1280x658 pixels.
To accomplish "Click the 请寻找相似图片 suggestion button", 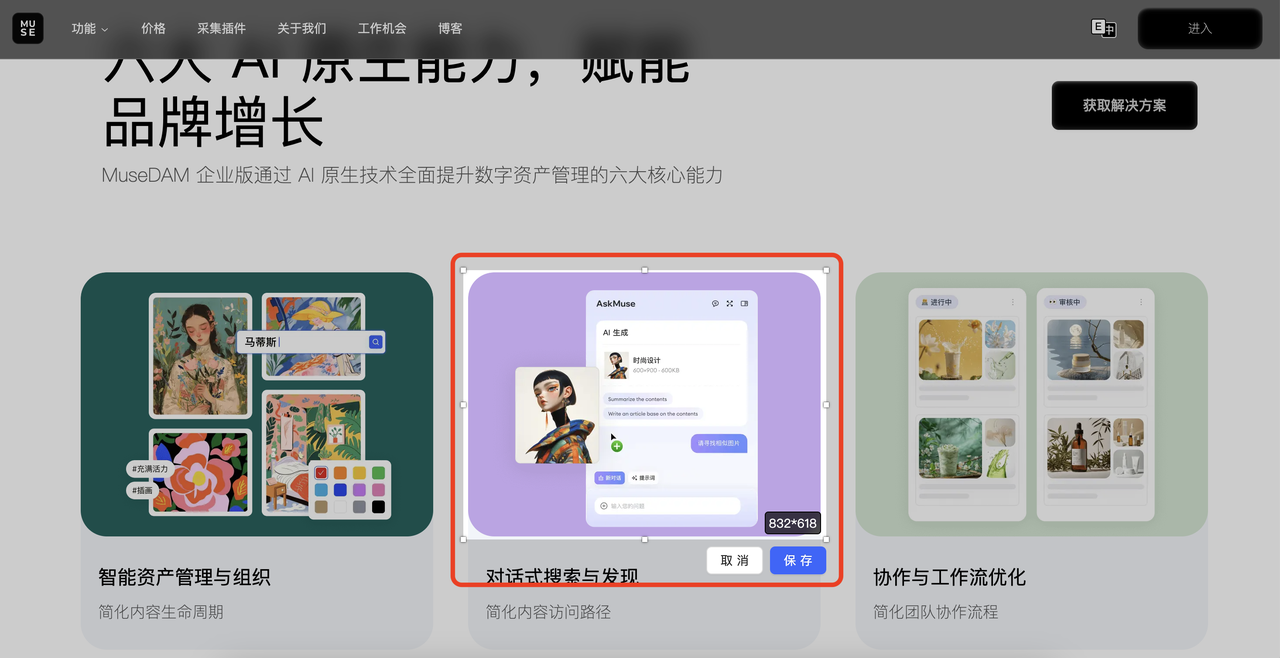I will tap(721, 444).
